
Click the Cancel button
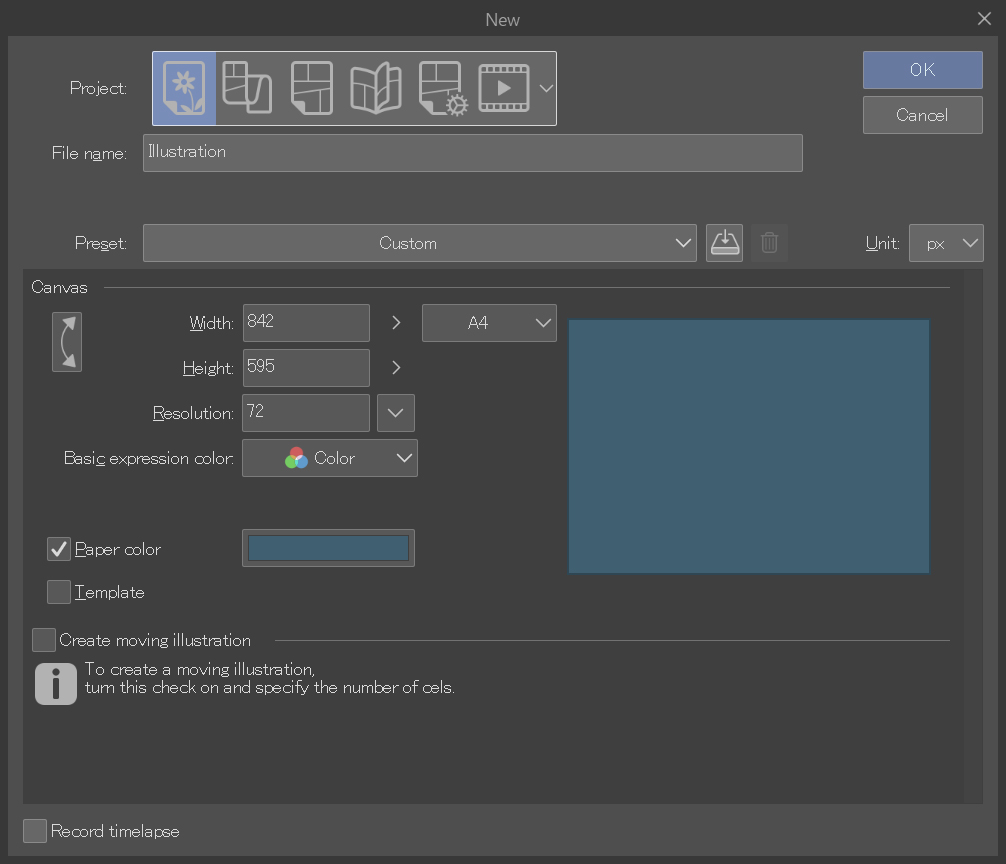click(x=922, y=115)
